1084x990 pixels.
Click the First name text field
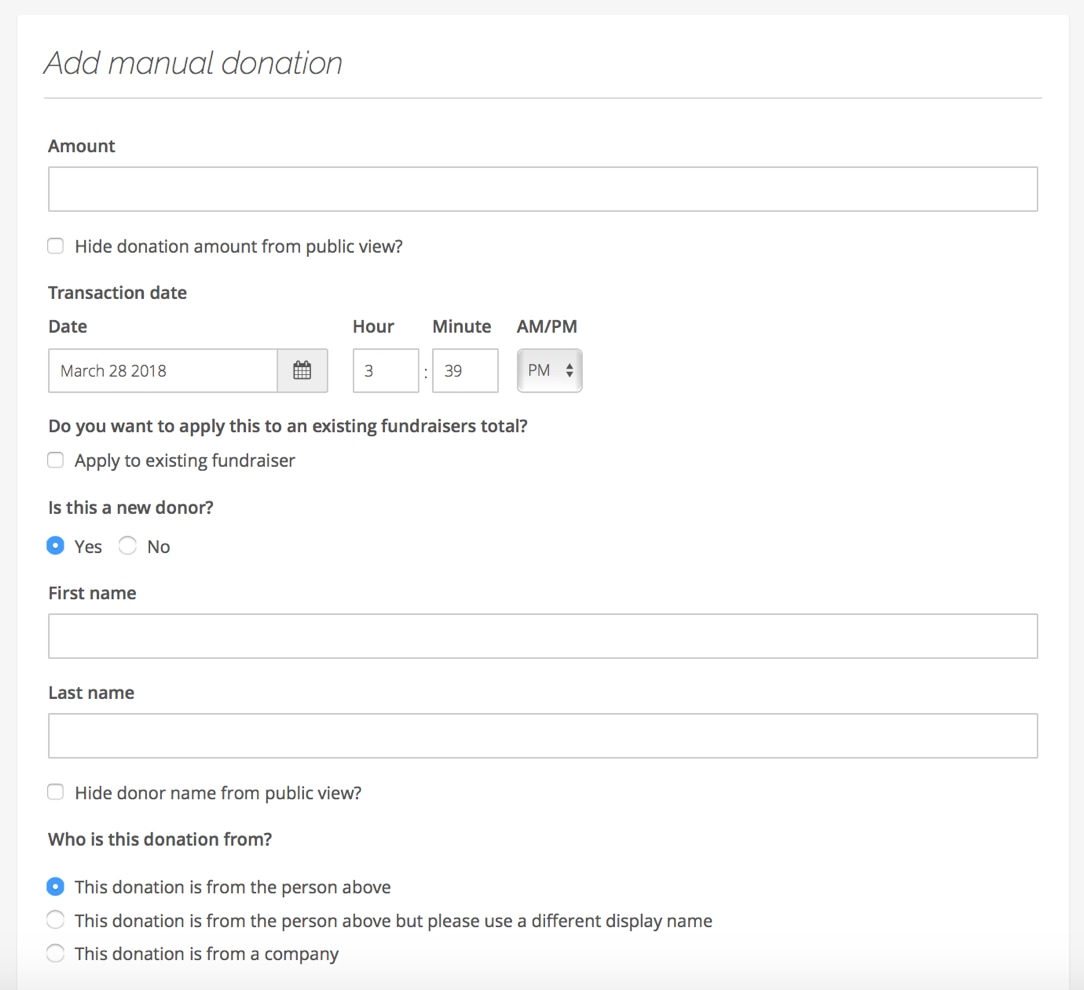[542, 636]
